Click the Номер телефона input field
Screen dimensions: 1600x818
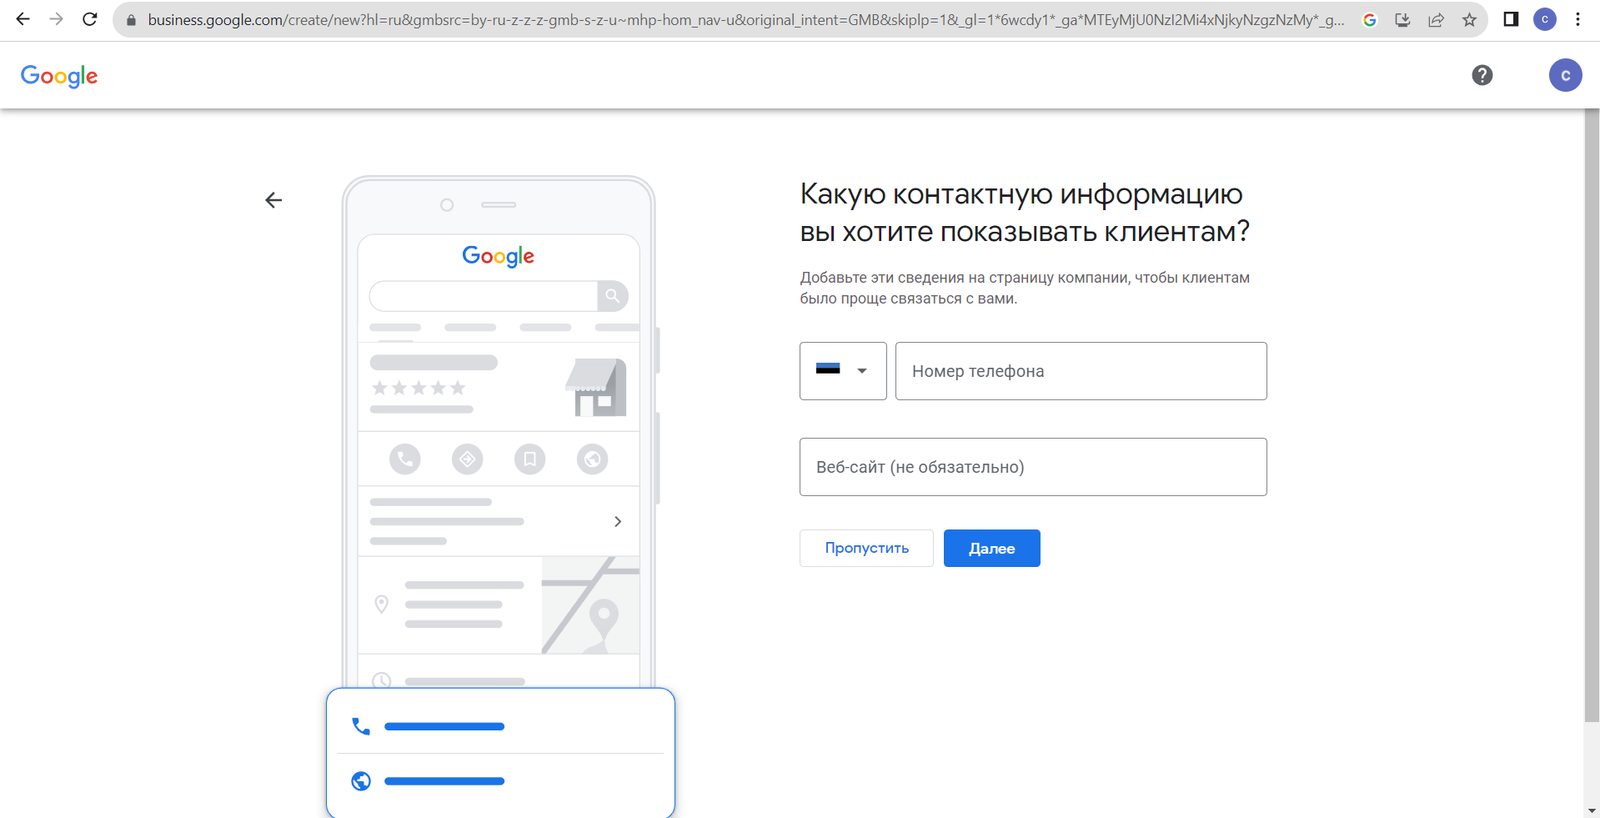[1081, 371]
